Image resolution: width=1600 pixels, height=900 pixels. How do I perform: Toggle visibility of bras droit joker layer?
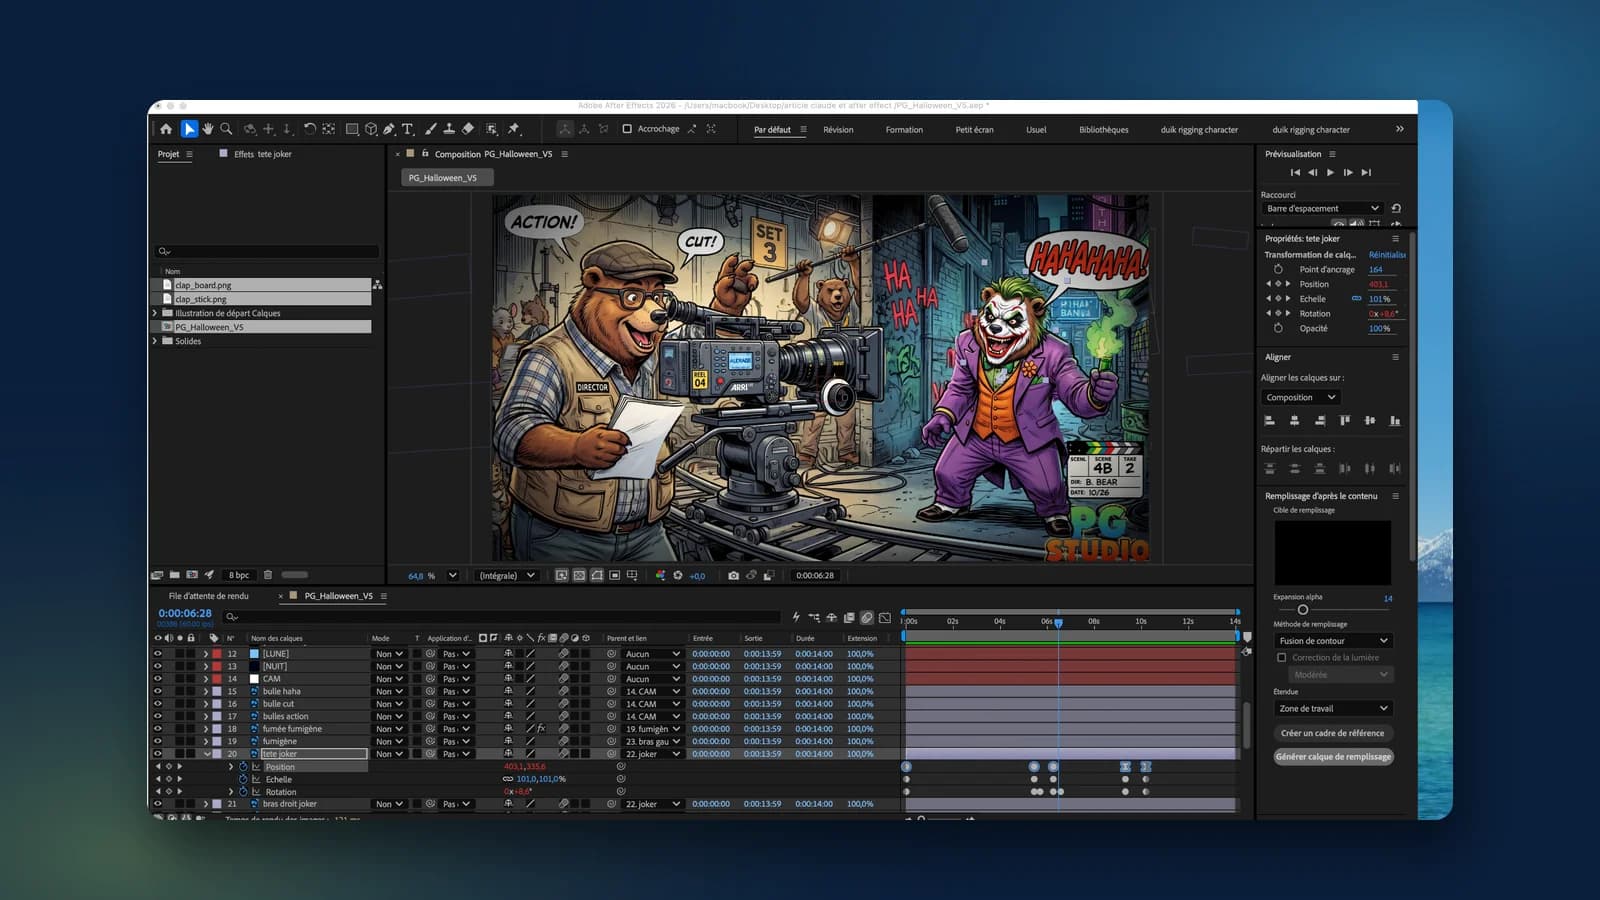[158, 804]
